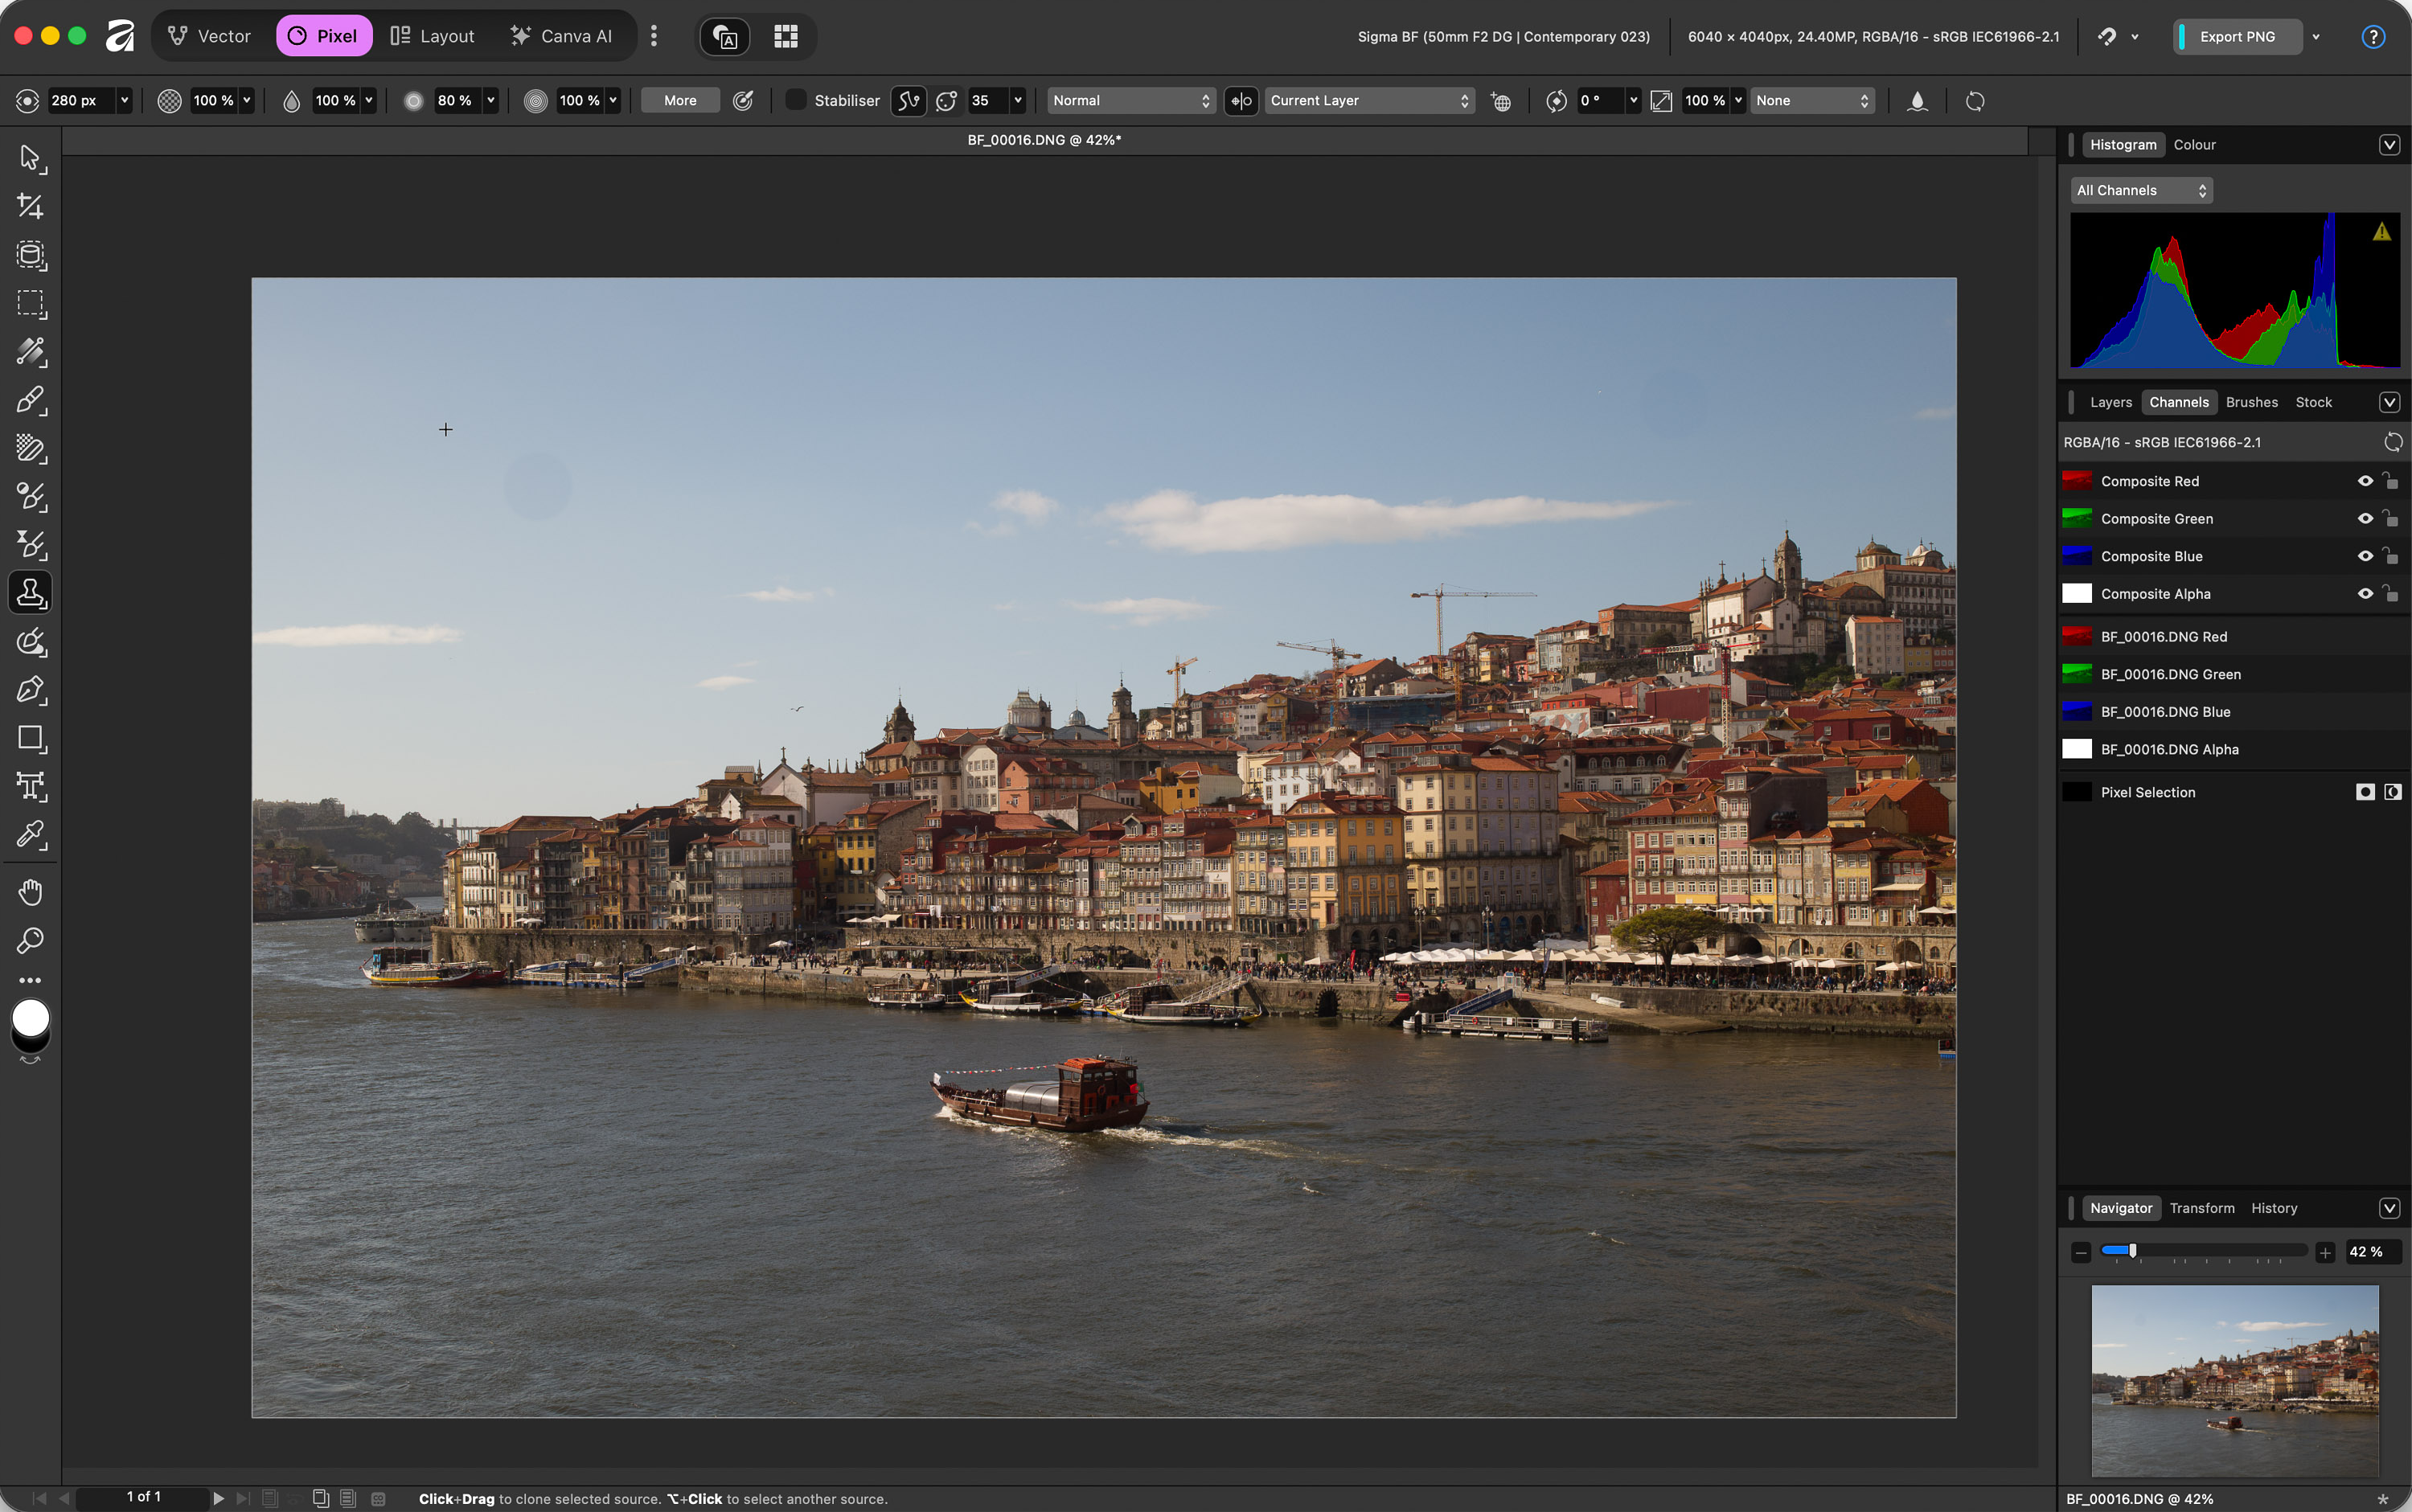Screen dimensions: 2412x1512
Task: Select the rectangular Marquee selection tool
Action: [x=30, y=303]
